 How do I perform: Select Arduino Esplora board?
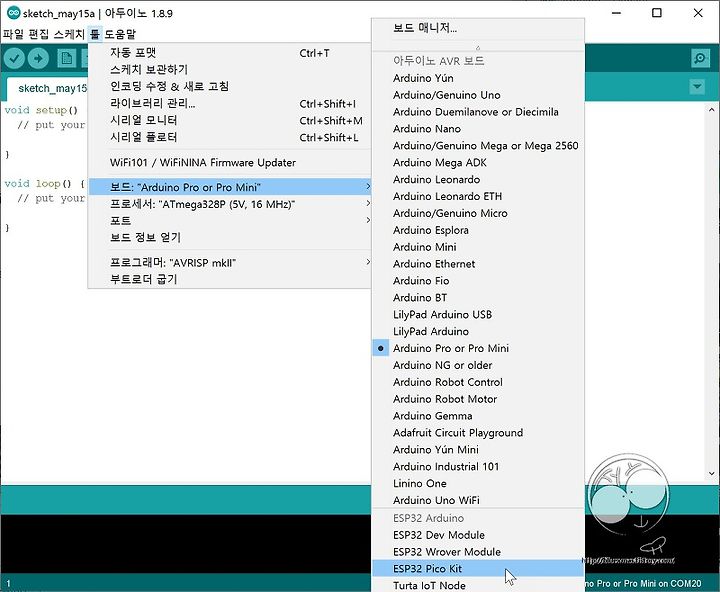click(478, 230)
